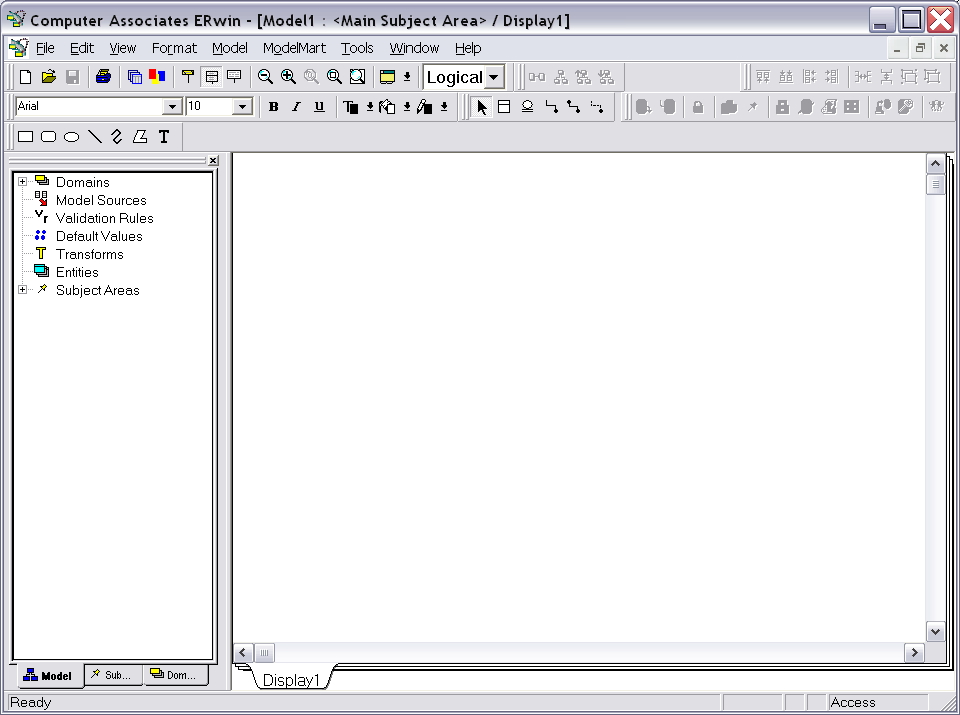Select the Identifying Relationship tool
The height and width of the screenshot is (715, 960).
click(x=551, y=107)
